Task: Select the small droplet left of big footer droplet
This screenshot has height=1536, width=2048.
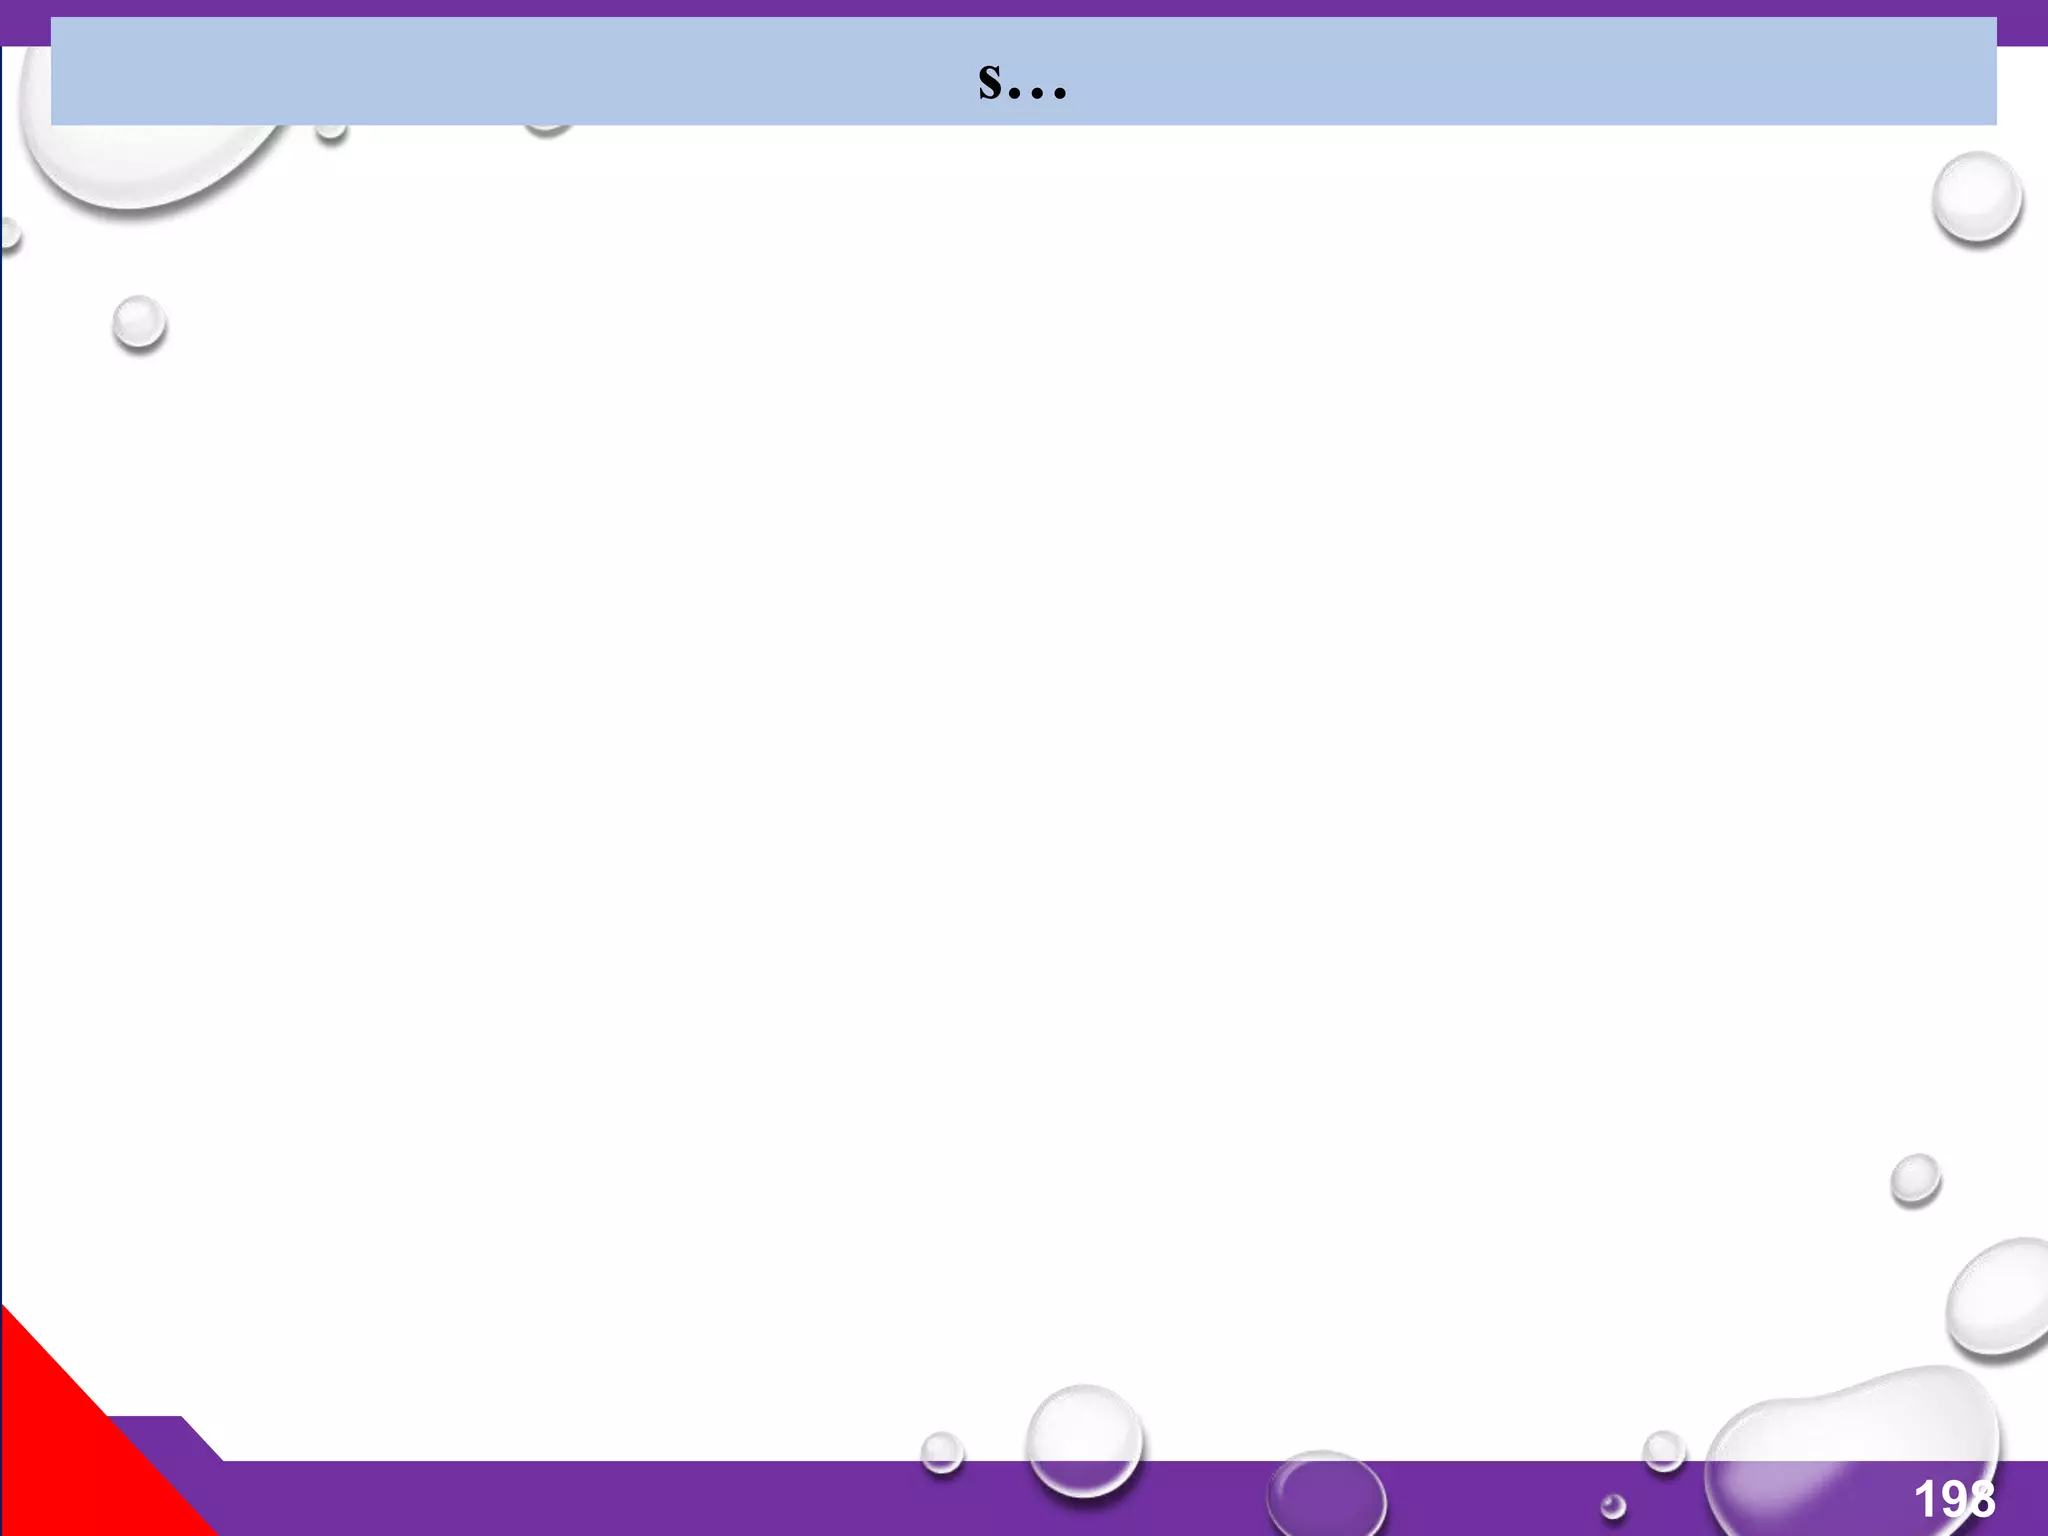Action: 941,1452
